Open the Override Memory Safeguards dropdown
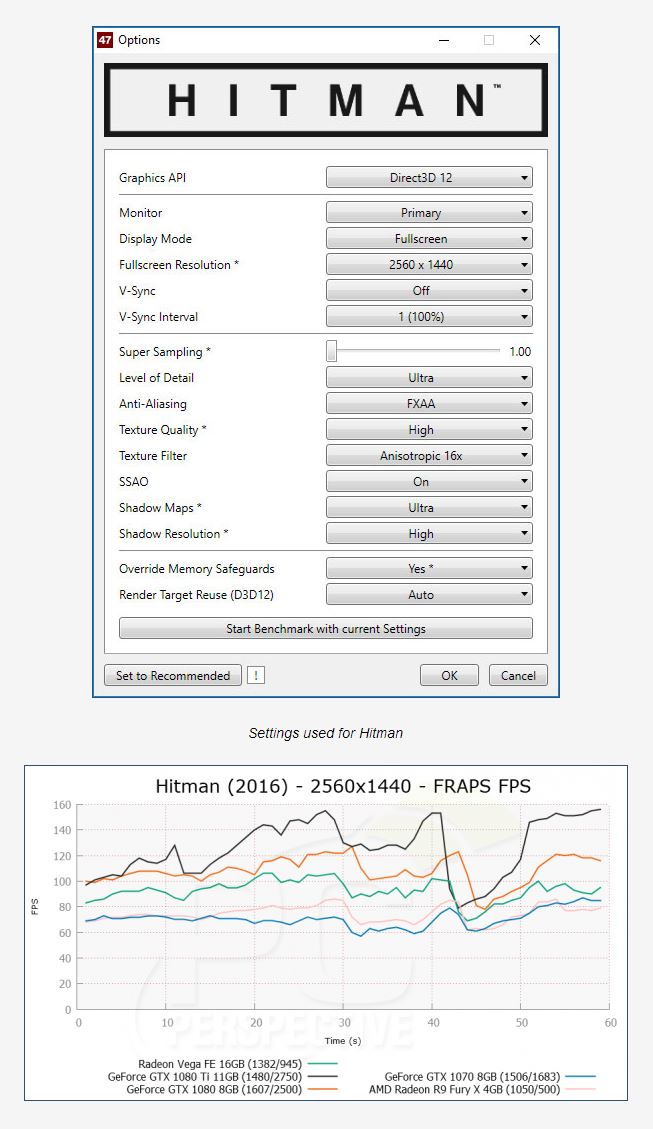The height and width of the screenshot is (1129, 653). (429, 568)
